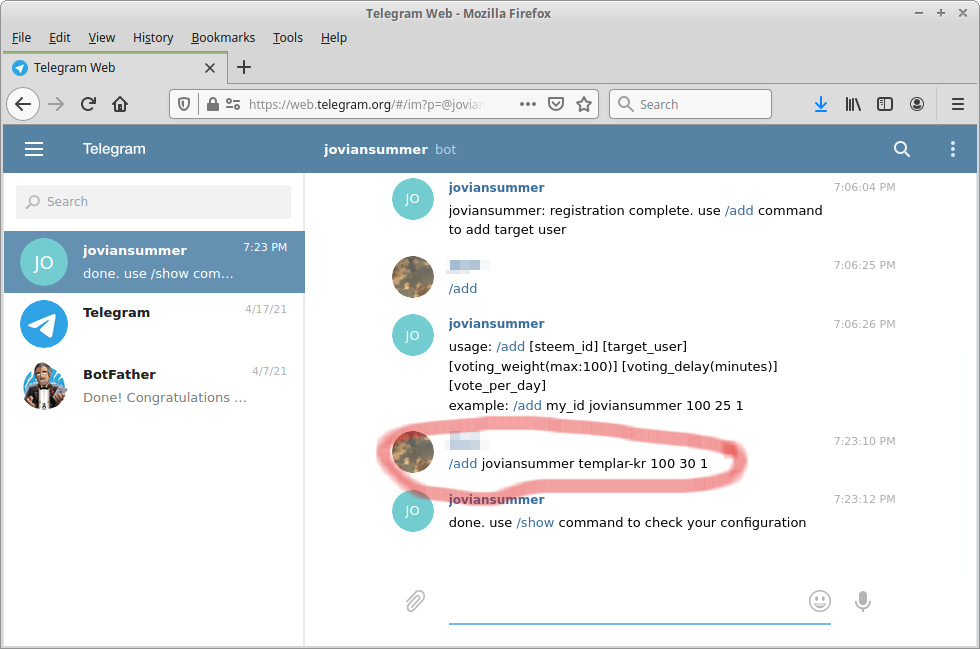Record a voice message with the microphone
This screenshot has height=649, width=980.
click(x=862, y=601)
